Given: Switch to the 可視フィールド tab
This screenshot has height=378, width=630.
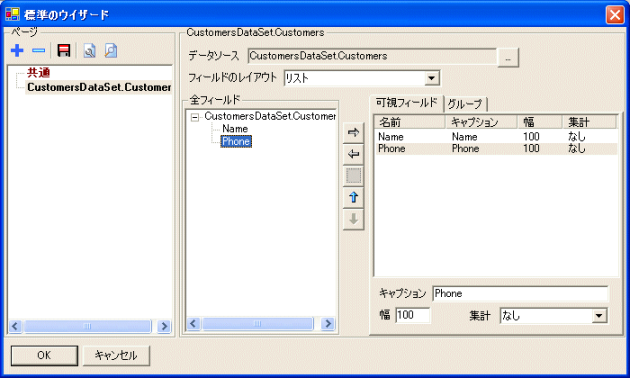Looking at the screenshot, I should 406,103.
